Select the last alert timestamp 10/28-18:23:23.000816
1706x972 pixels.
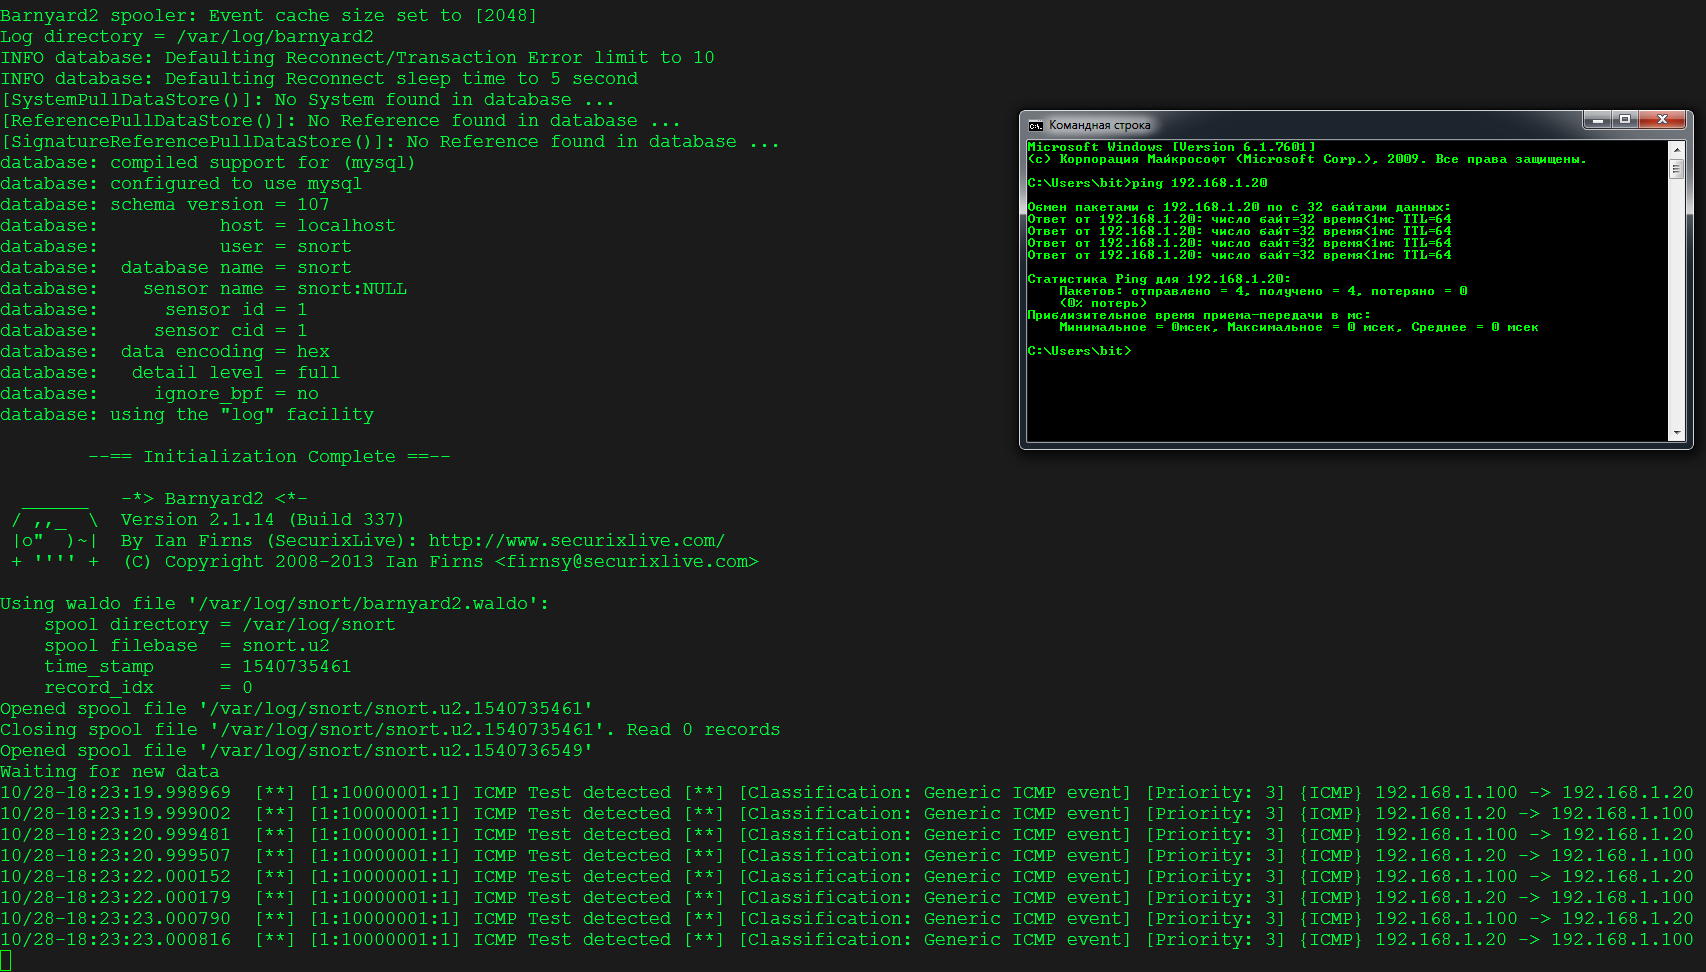pyautogui.click(x=115, y=940)
